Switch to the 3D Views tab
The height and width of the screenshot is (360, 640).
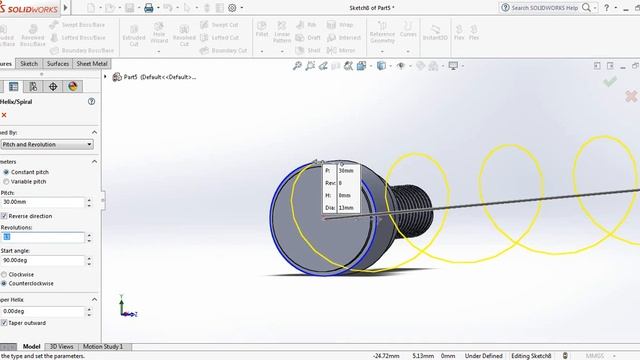click(x=61, y=347)
